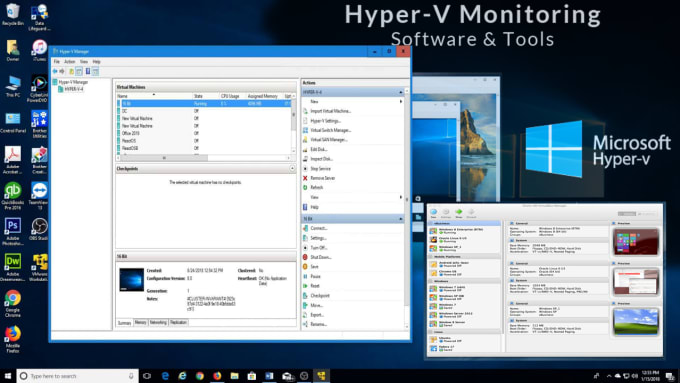Collapse the HYPER-V-4 actions section
Screen dimensions: 680x383
[x=401, y=92]
